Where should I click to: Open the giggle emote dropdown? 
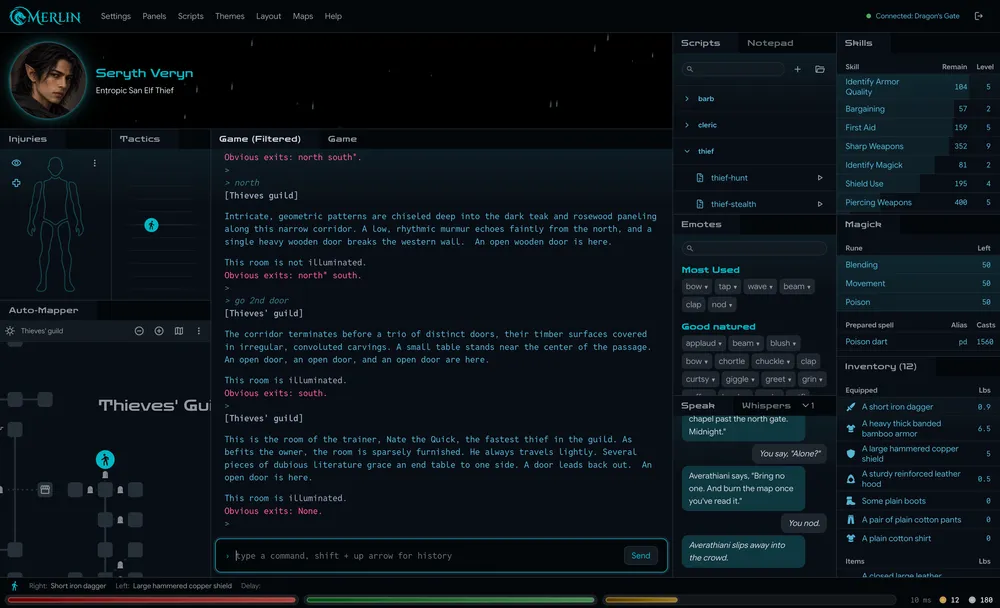tap(740, 379)
